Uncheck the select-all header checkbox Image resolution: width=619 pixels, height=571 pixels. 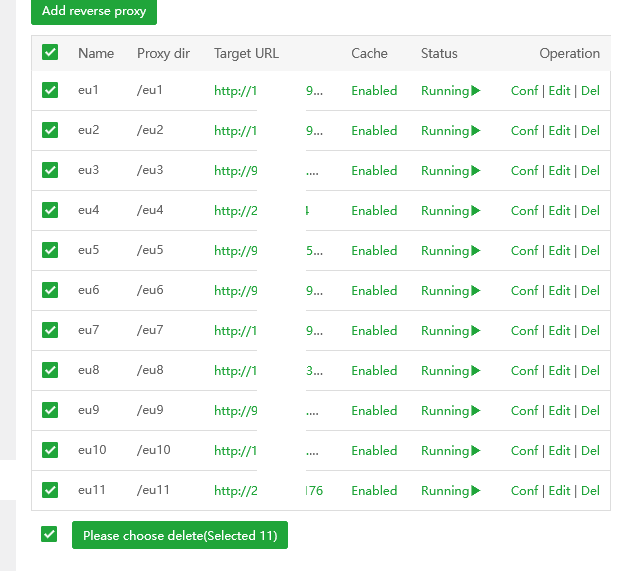click(x=50, y=52)
